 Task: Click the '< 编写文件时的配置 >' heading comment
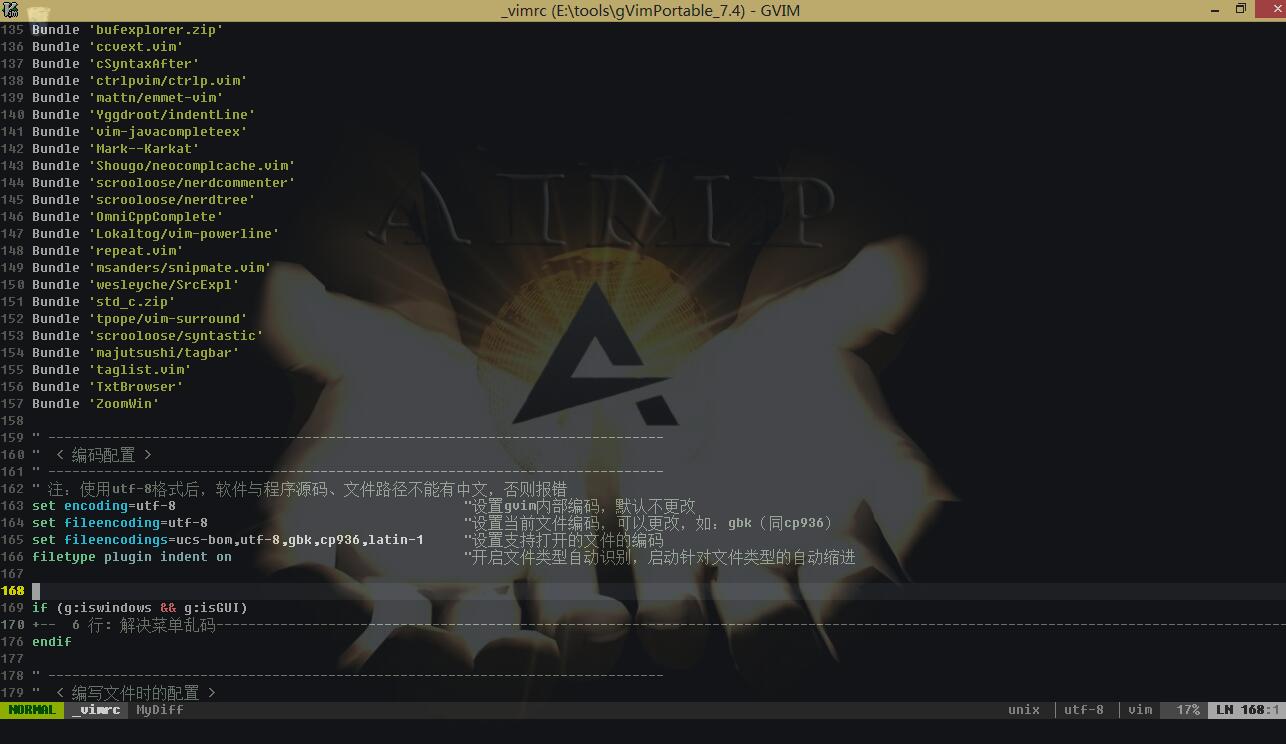pos(136,693)
